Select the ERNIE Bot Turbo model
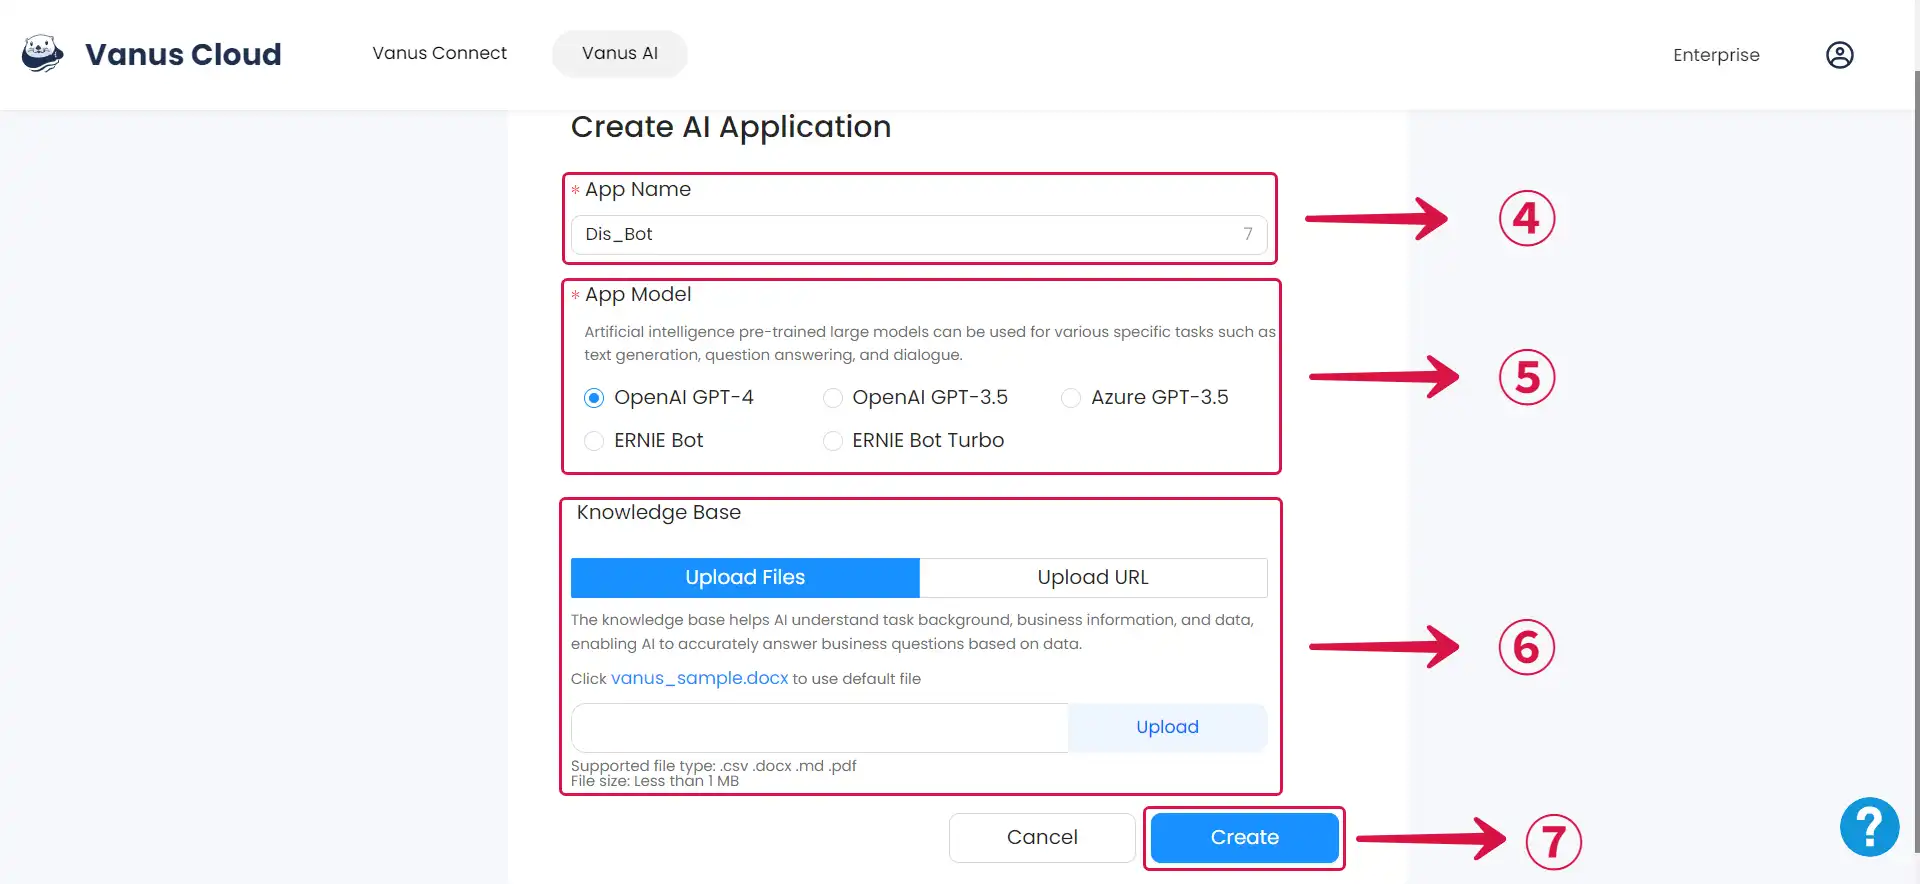The width and height of the screenshot is (1920, 884). (x=832, y=441)
